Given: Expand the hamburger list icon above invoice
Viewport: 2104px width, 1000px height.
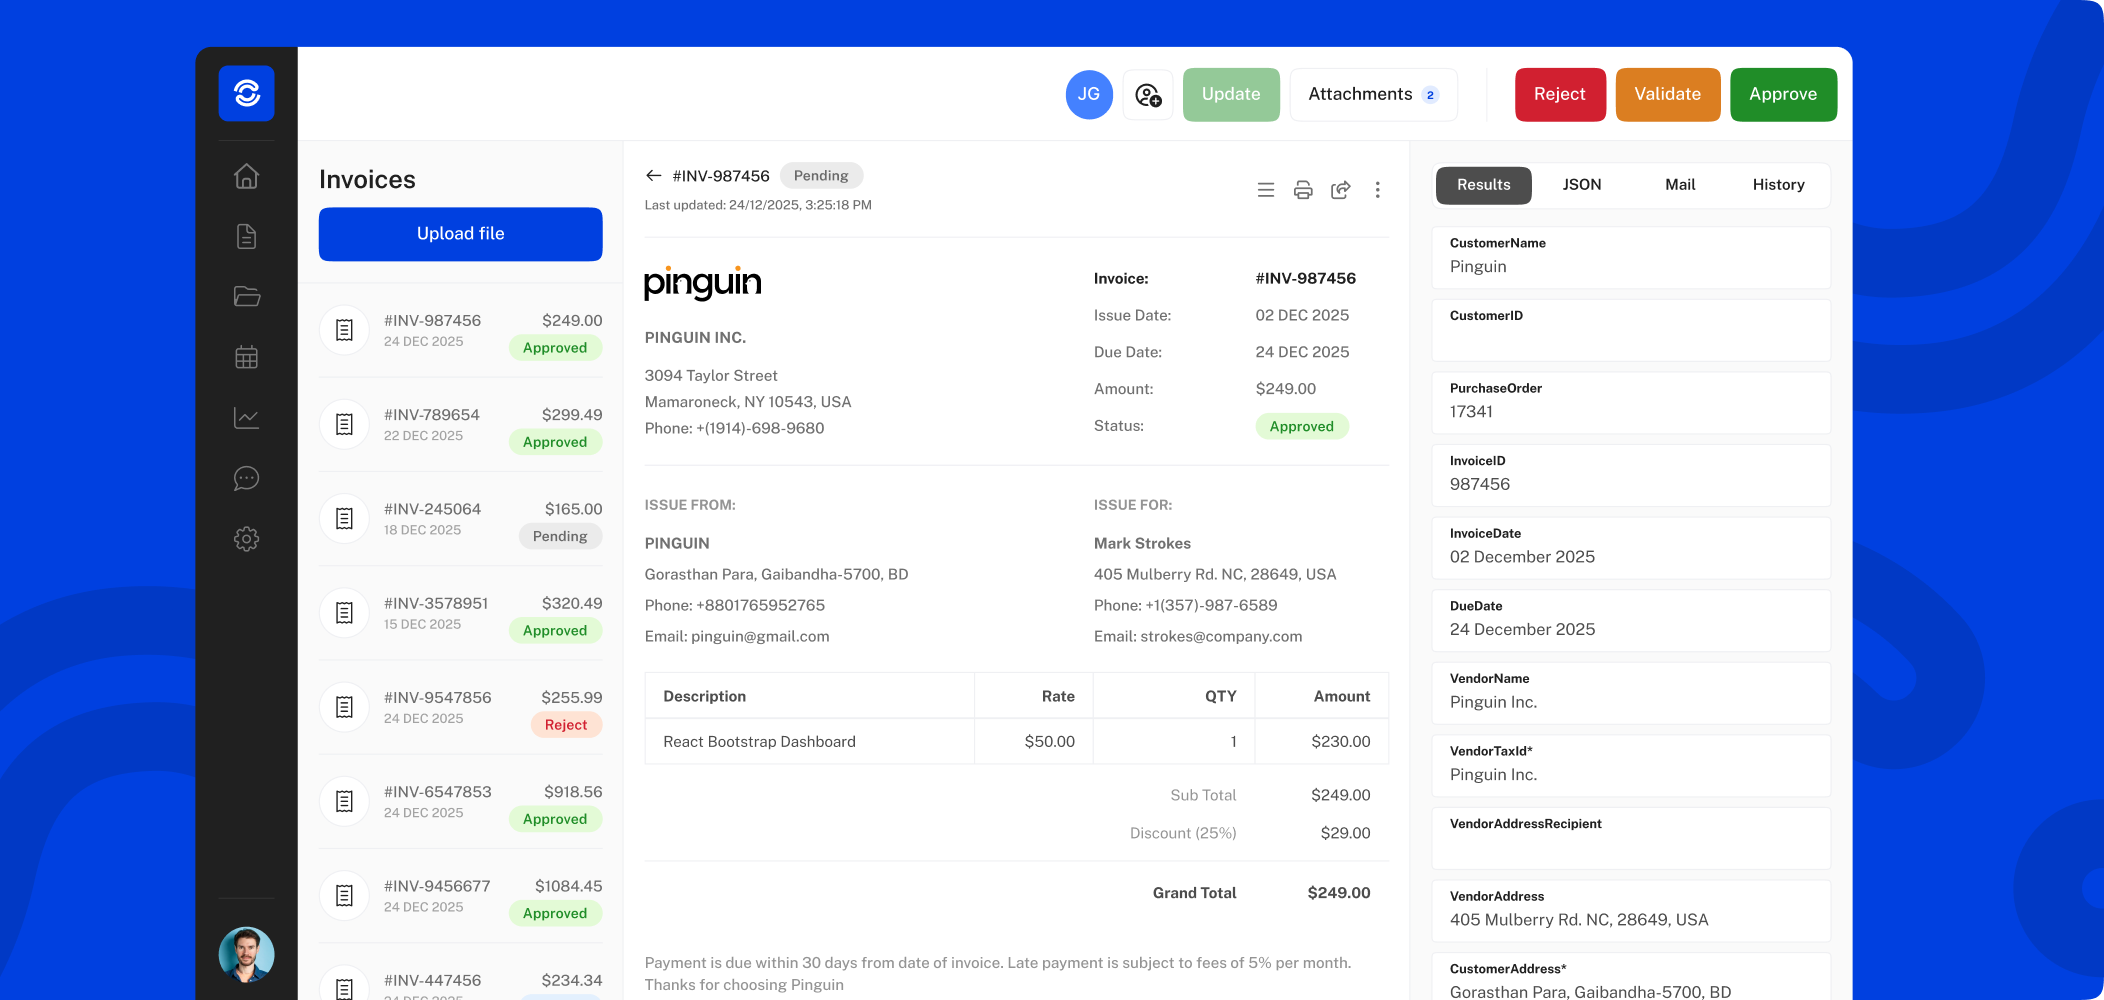Looking at the screenshot, I should [1266, 189].
